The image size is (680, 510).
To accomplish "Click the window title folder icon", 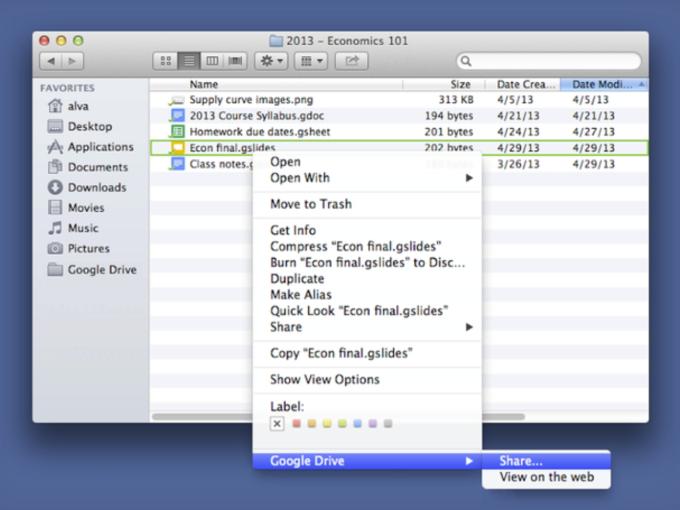I will pos(276,41).
